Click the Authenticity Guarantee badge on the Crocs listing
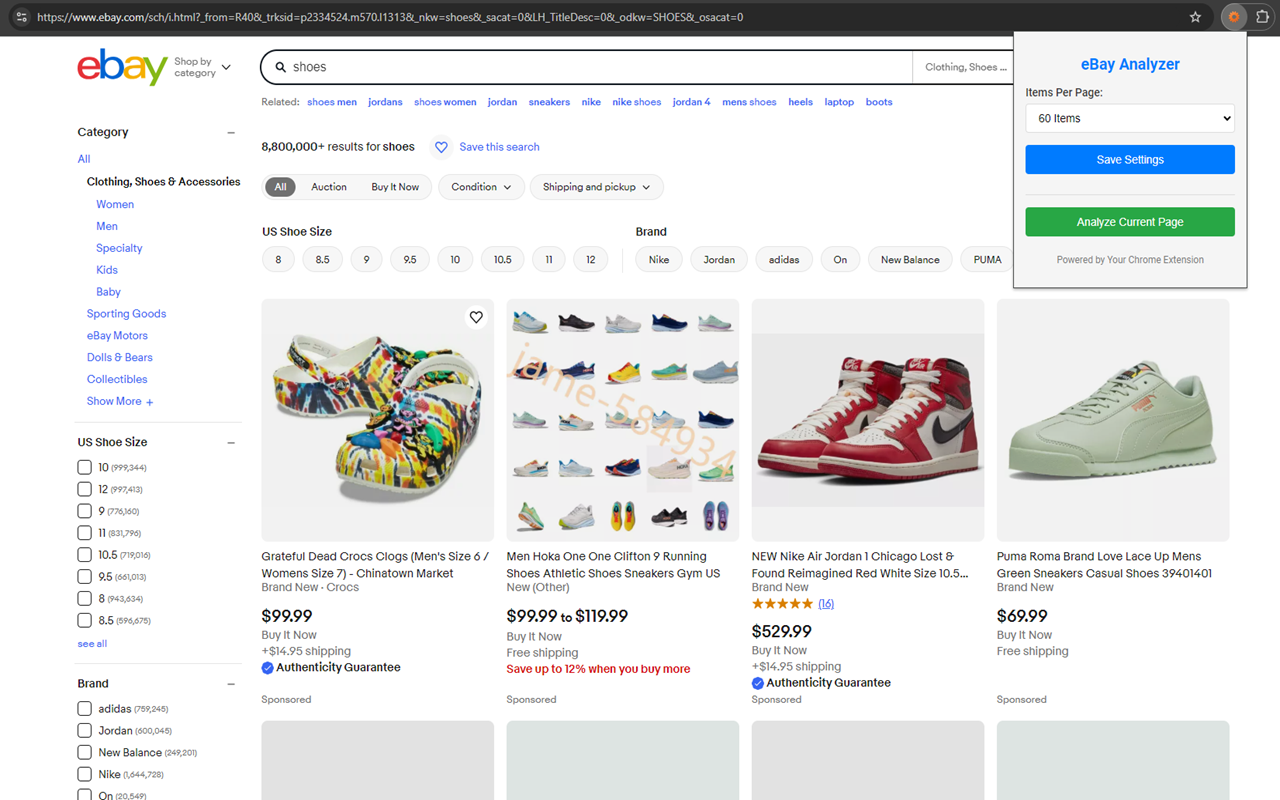1280x800 pixels. [x=331, y=668]
